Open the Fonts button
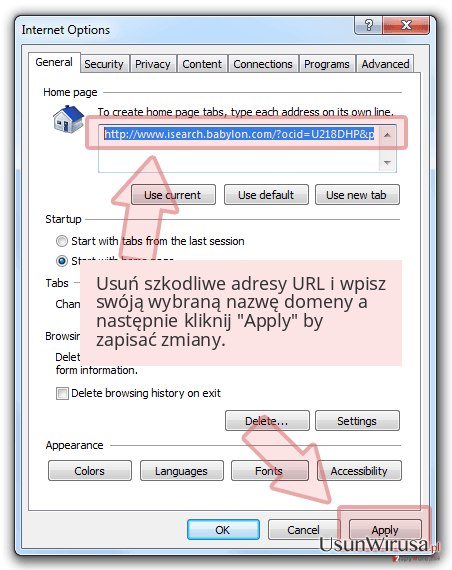452x570 pixels. click(x=270, y=471)
